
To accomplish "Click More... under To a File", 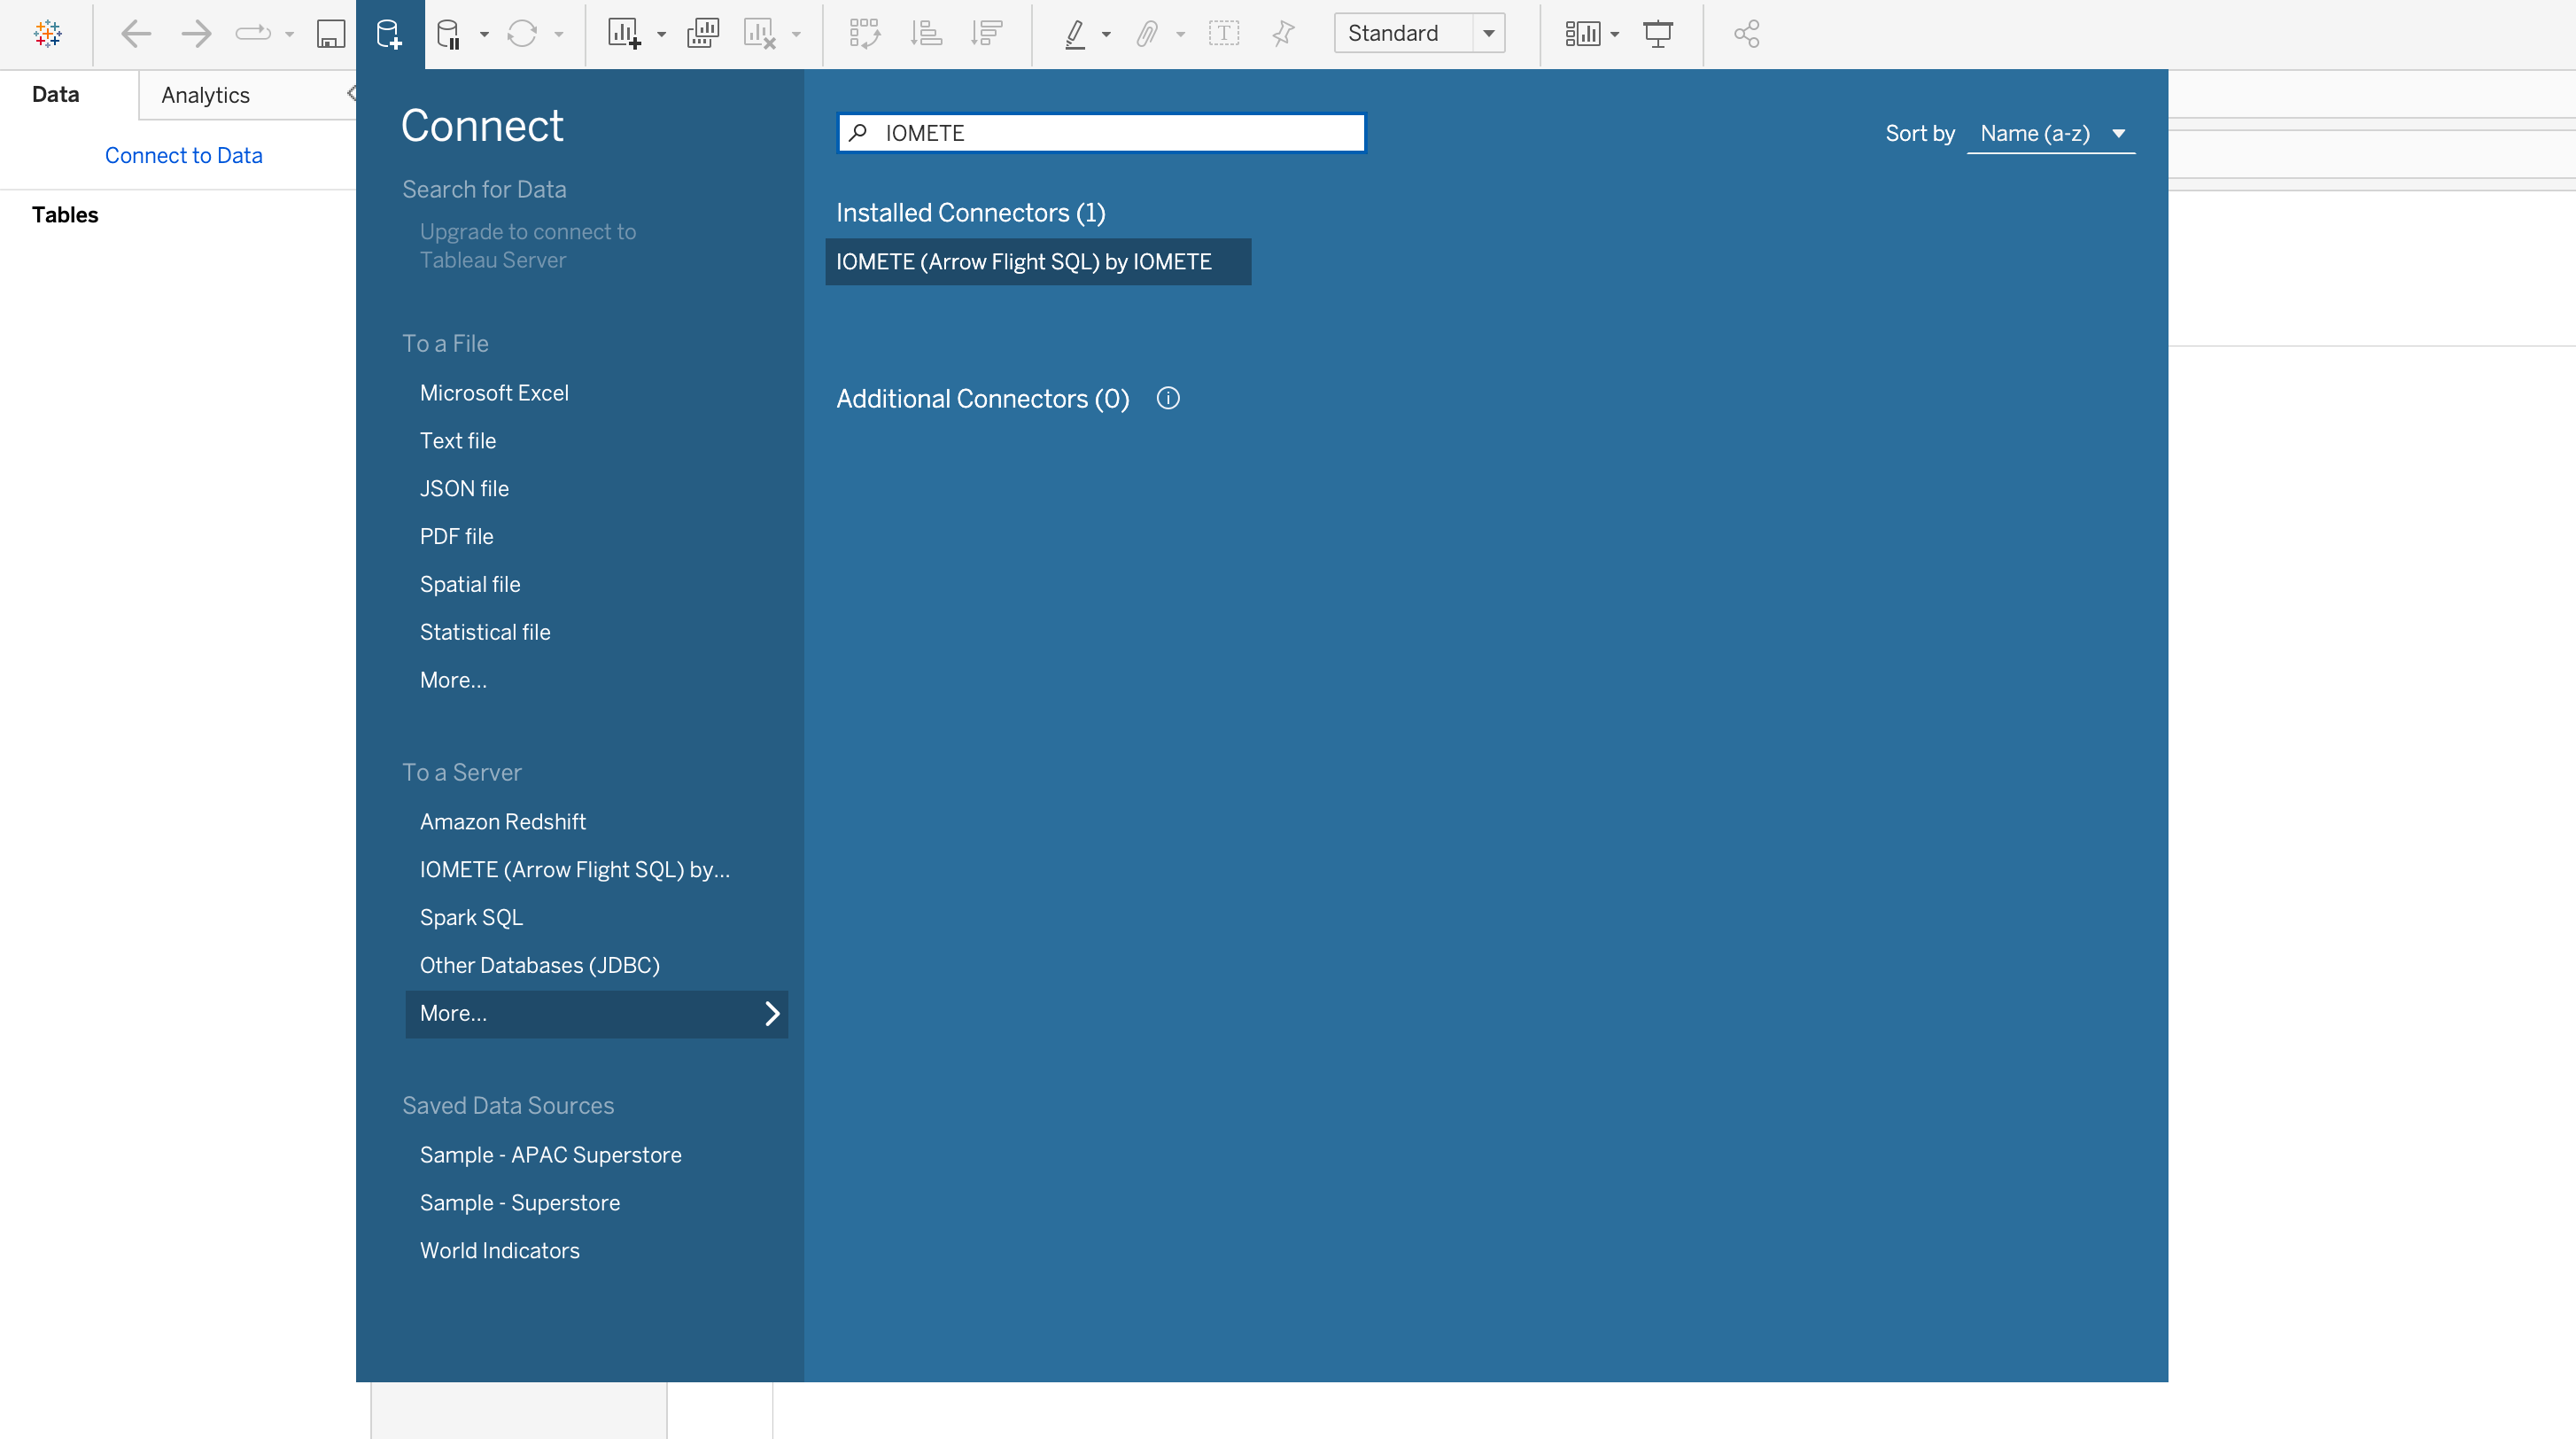I will [x=453, y=680].
